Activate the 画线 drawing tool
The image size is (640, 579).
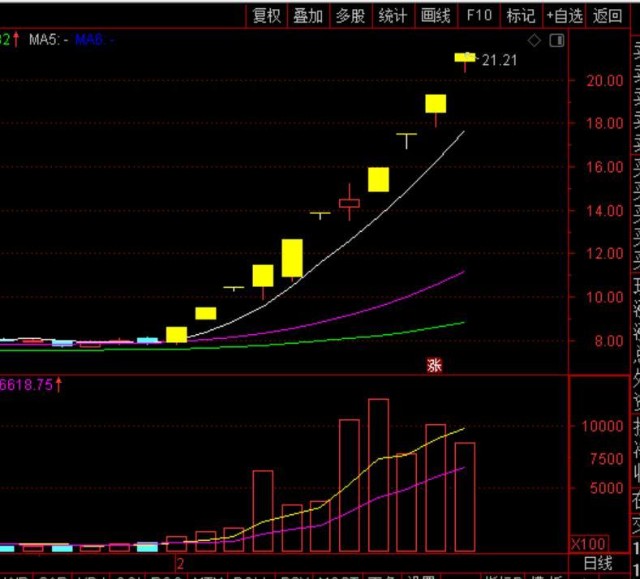pyautogui.click(x=436, y=15)
